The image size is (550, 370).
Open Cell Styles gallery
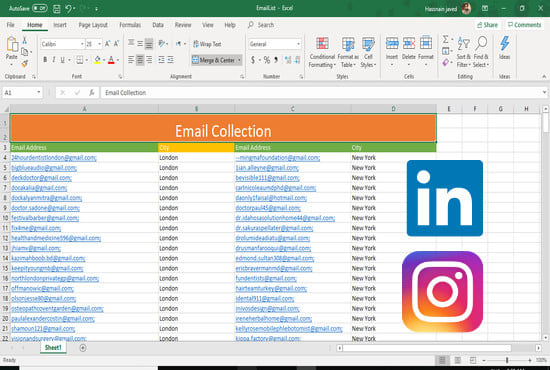click(368, 52)
